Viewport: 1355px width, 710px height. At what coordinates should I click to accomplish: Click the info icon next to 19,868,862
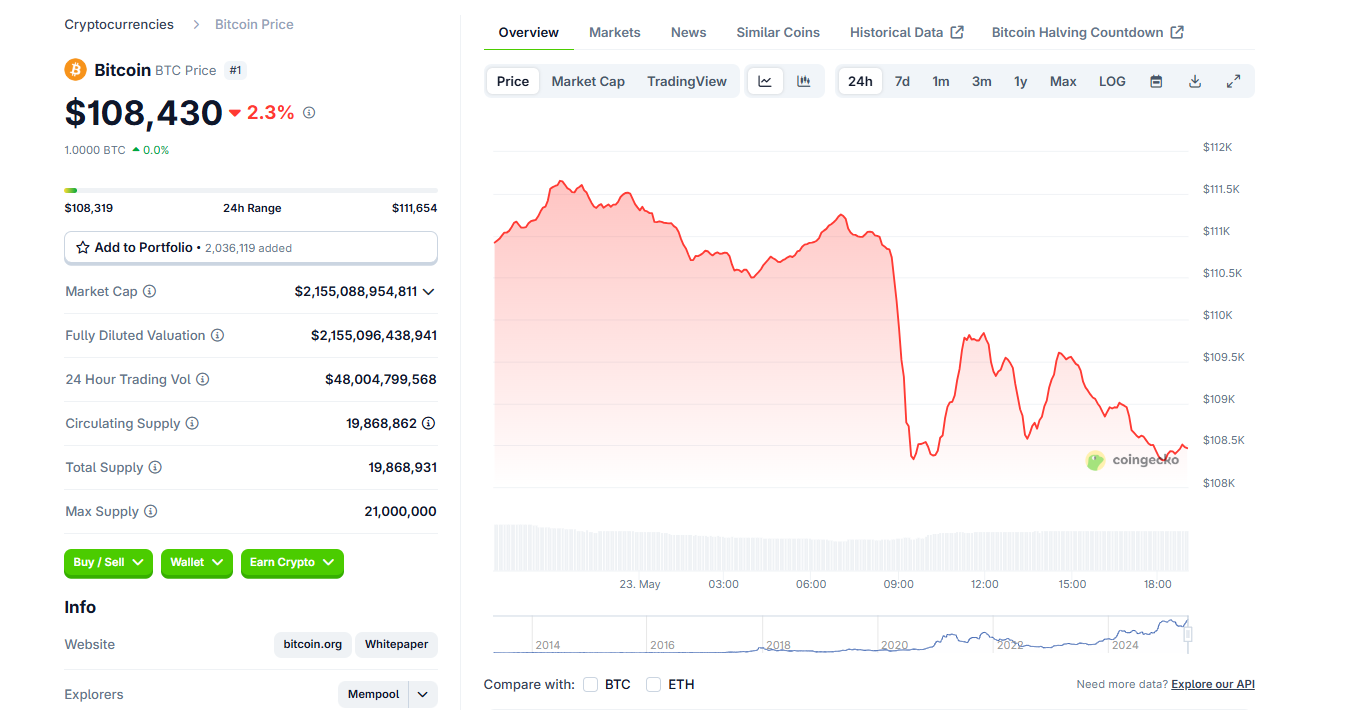[x=429, y=424]
